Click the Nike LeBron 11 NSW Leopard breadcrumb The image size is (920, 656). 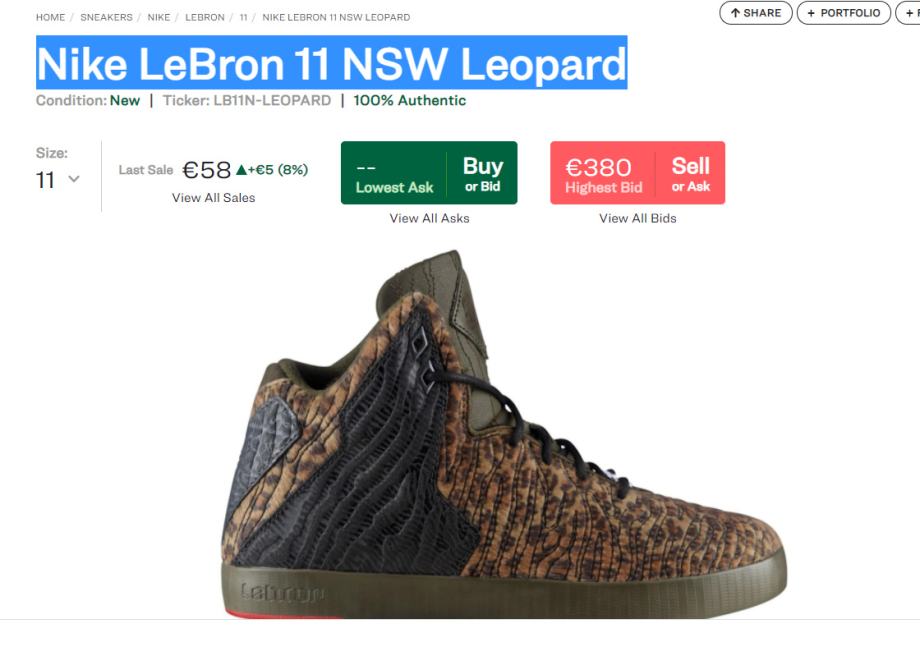pos(336,18)
